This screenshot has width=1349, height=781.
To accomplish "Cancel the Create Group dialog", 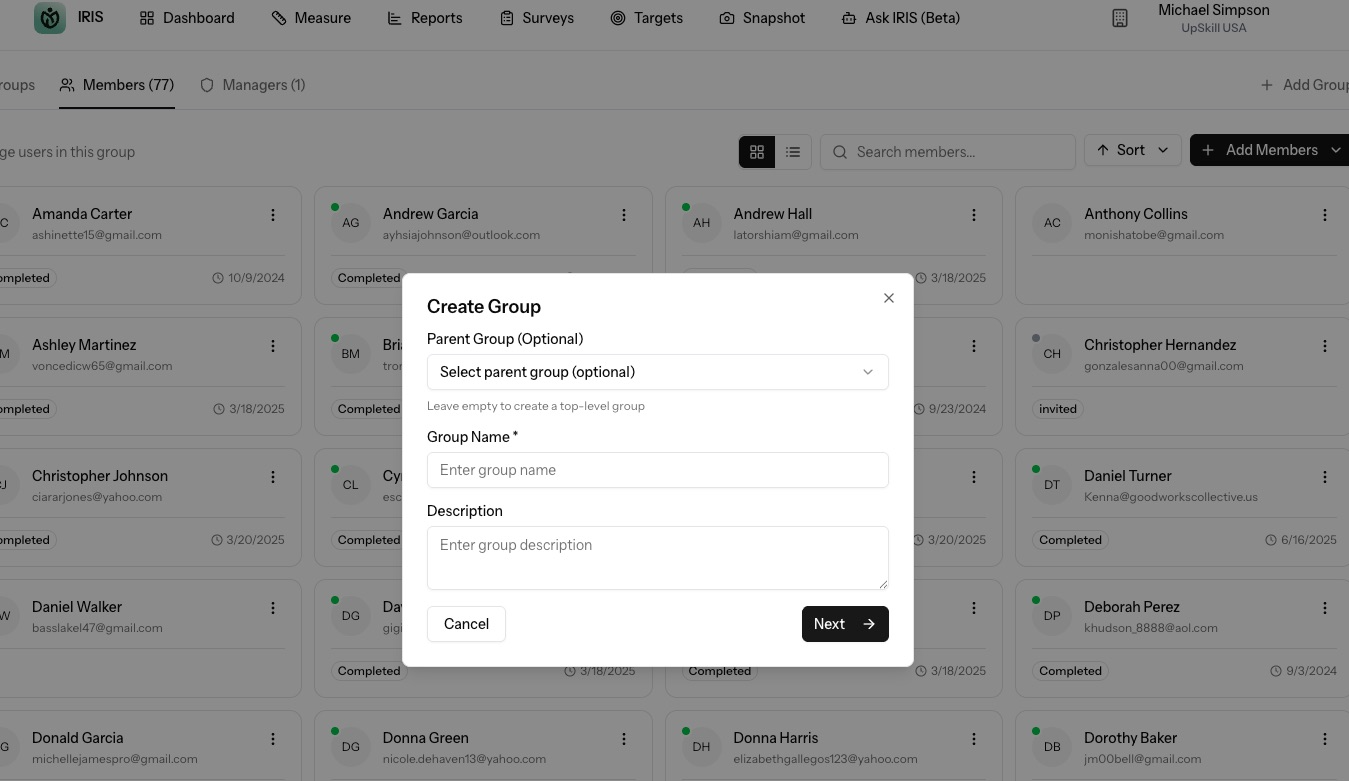I will pyautogui.click(x=466, y=624).
